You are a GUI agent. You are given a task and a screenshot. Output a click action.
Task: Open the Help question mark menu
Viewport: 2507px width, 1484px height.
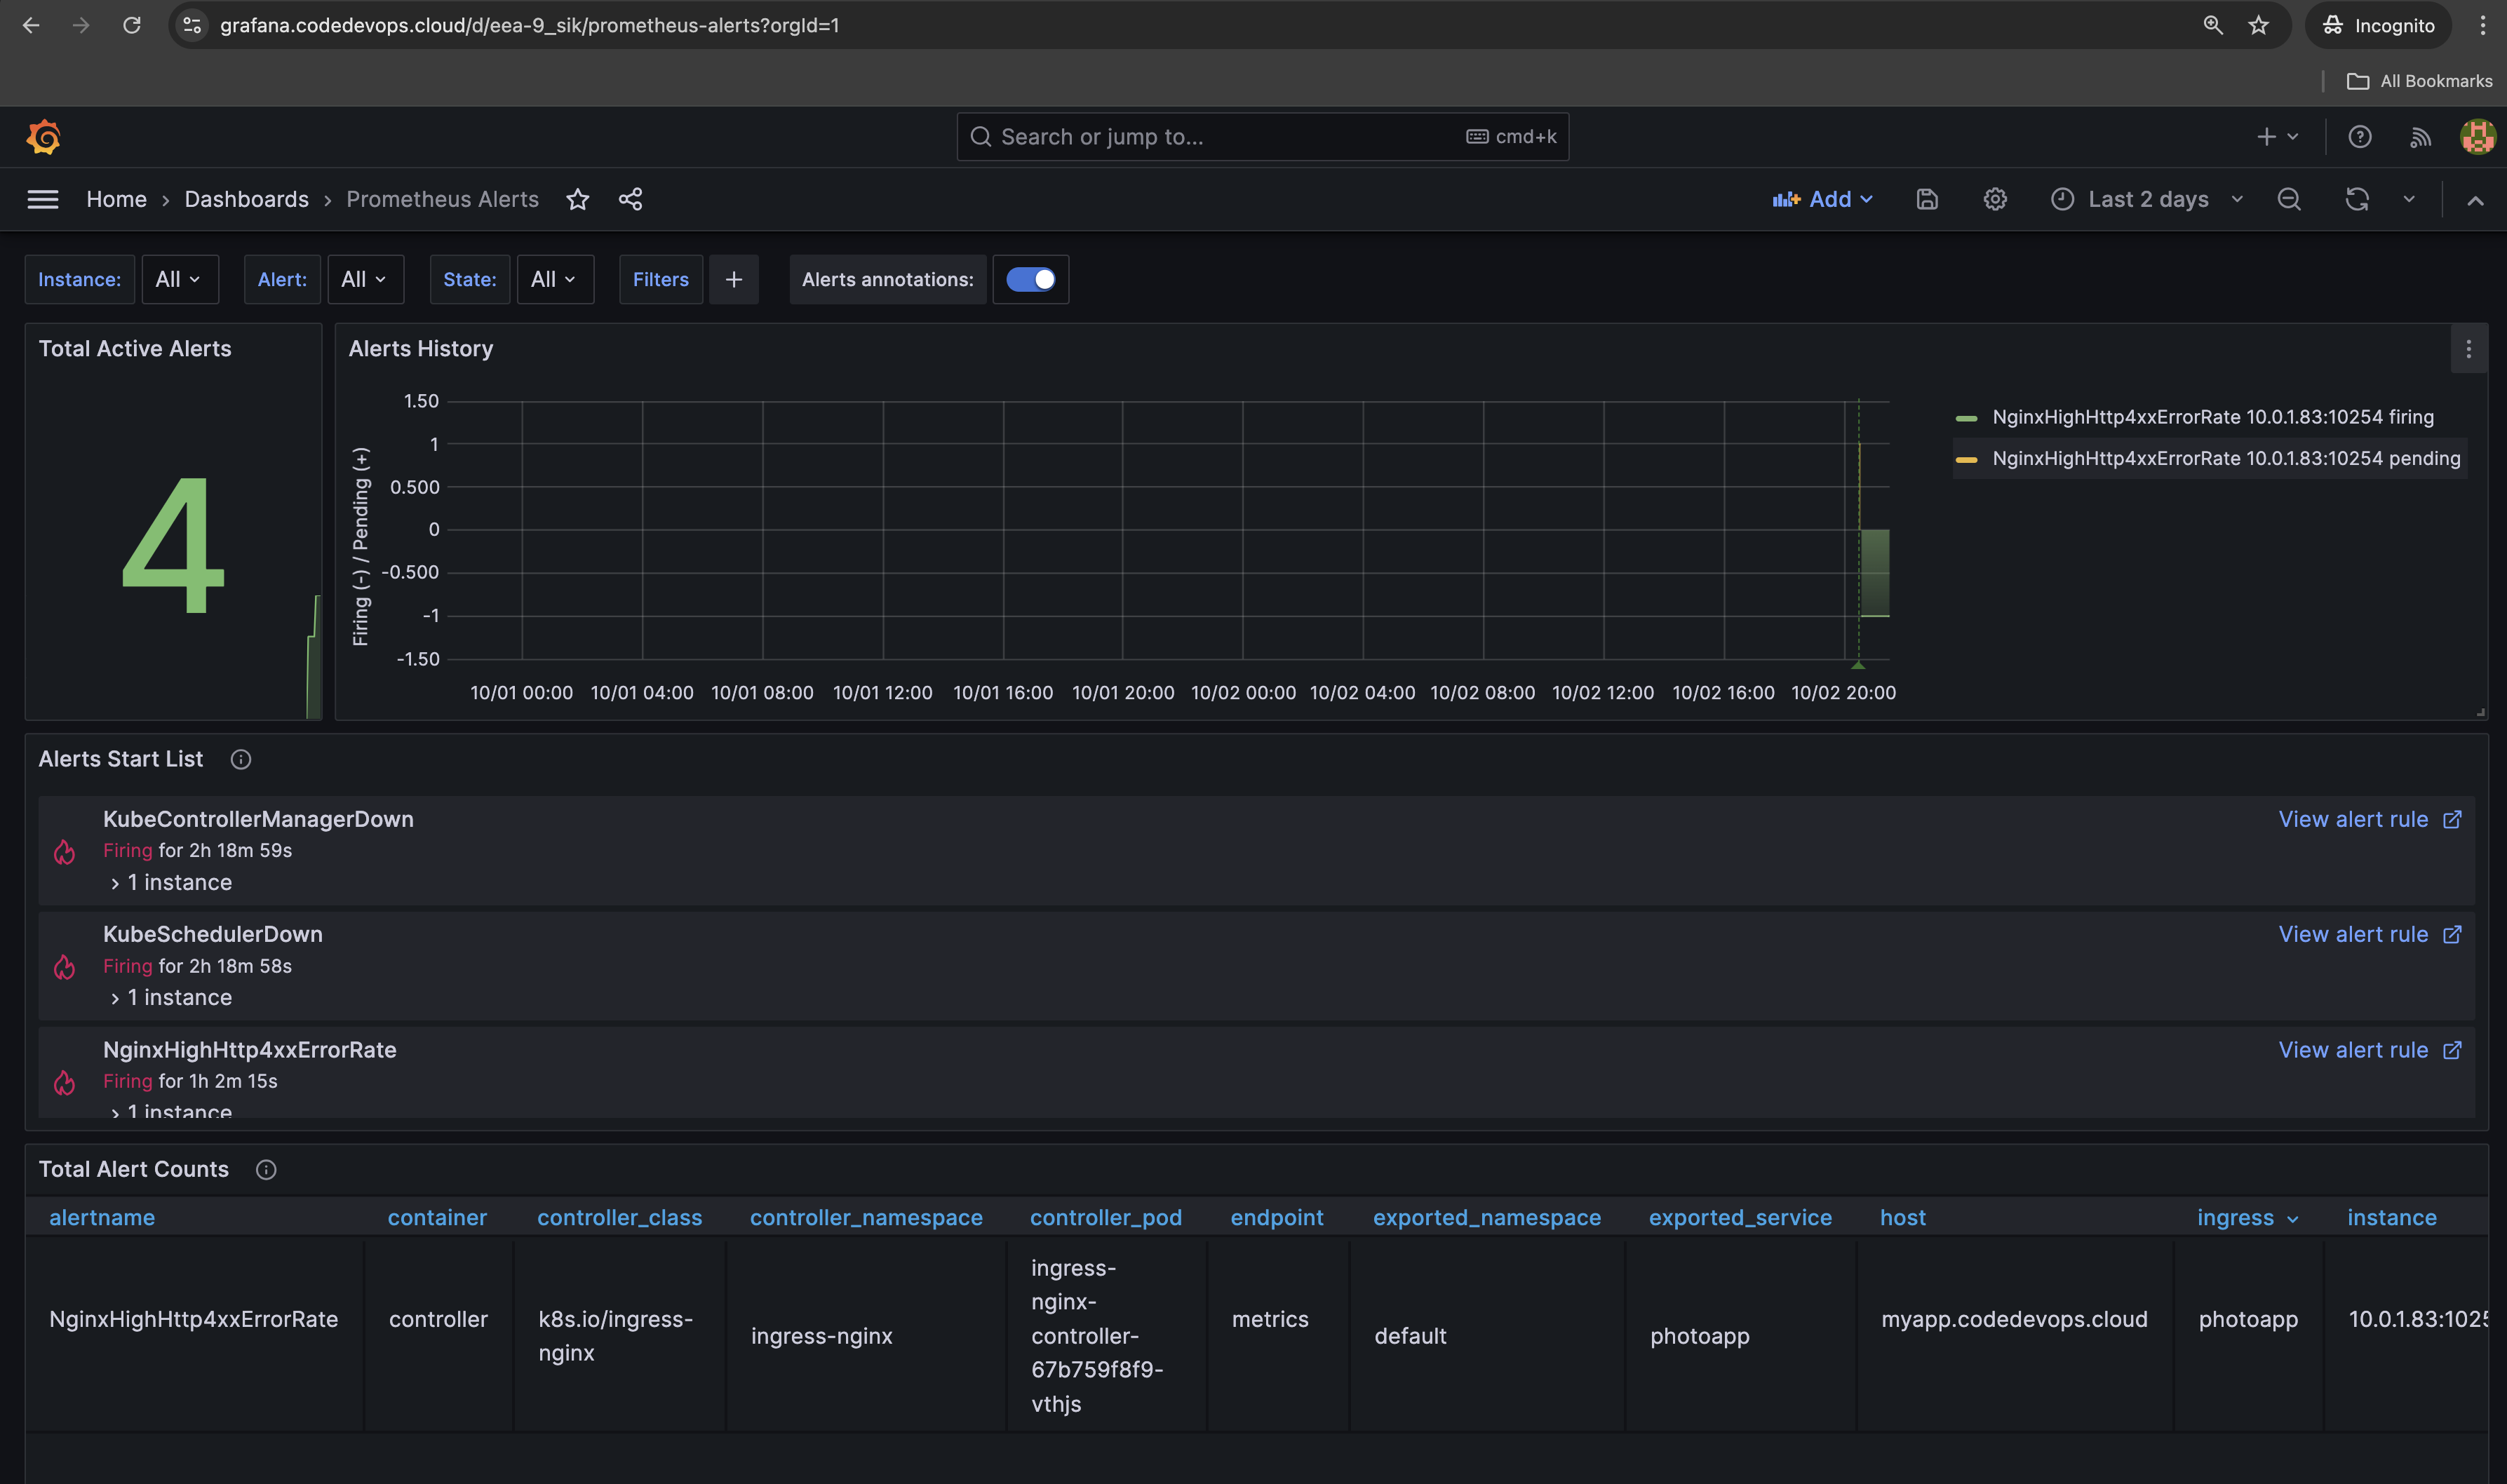tap(2360, 137)
